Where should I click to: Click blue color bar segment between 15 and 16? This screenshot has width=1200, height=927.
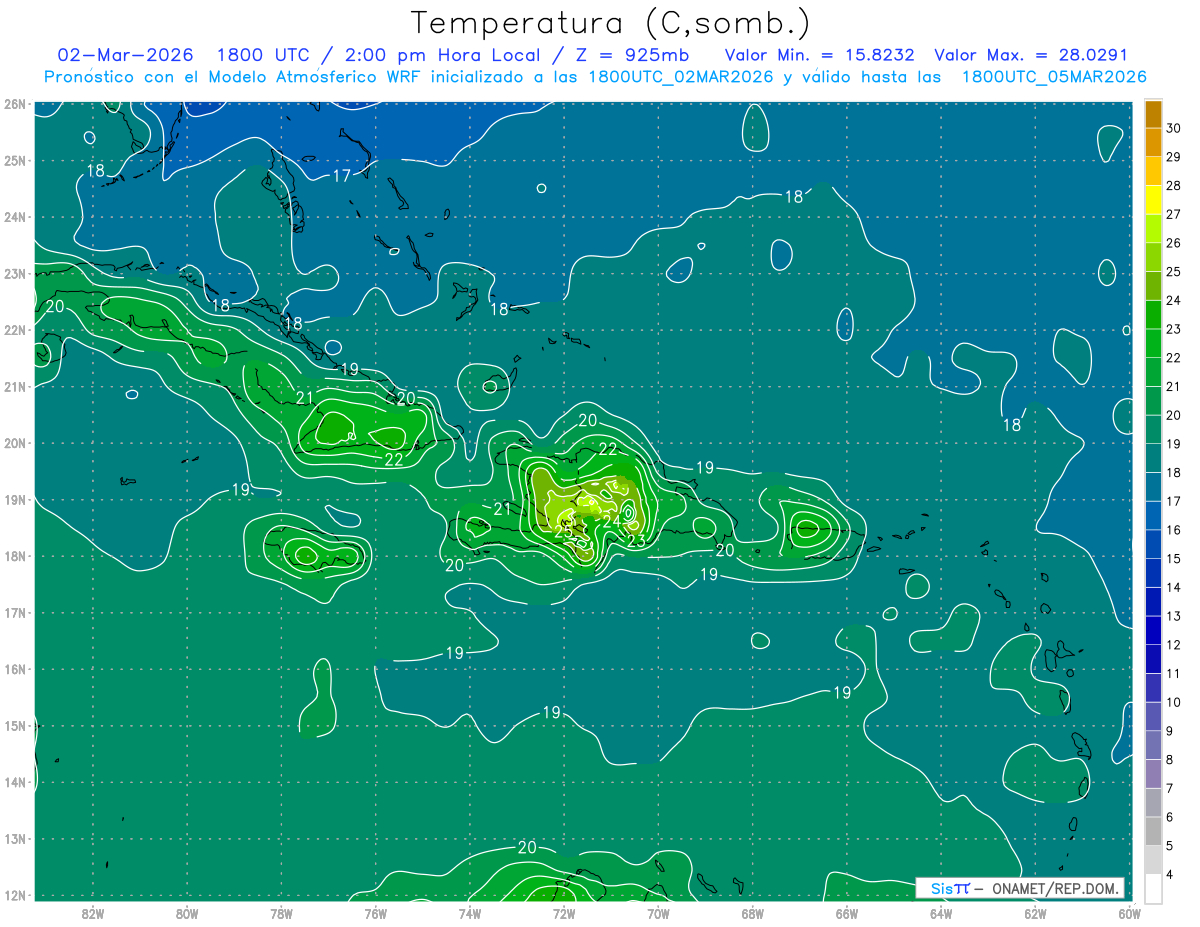[x=1153, y=544]
